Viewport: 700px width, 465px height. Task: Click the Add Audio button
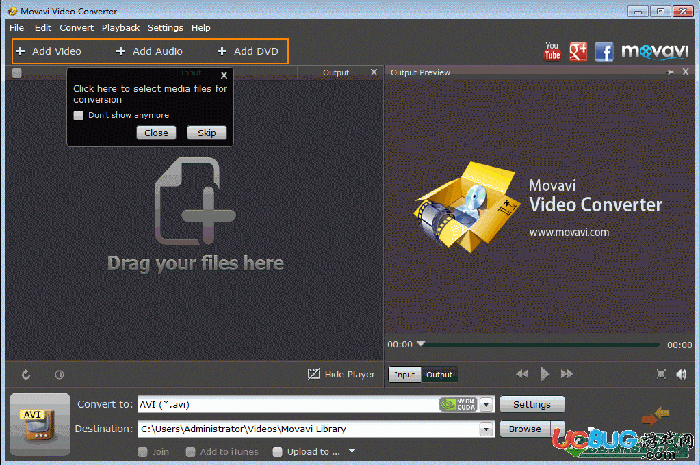(x=149, y=51)
